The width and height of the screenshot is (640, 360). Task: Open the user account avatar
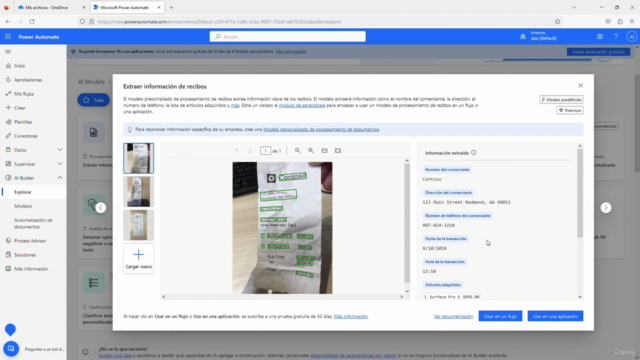631,37
